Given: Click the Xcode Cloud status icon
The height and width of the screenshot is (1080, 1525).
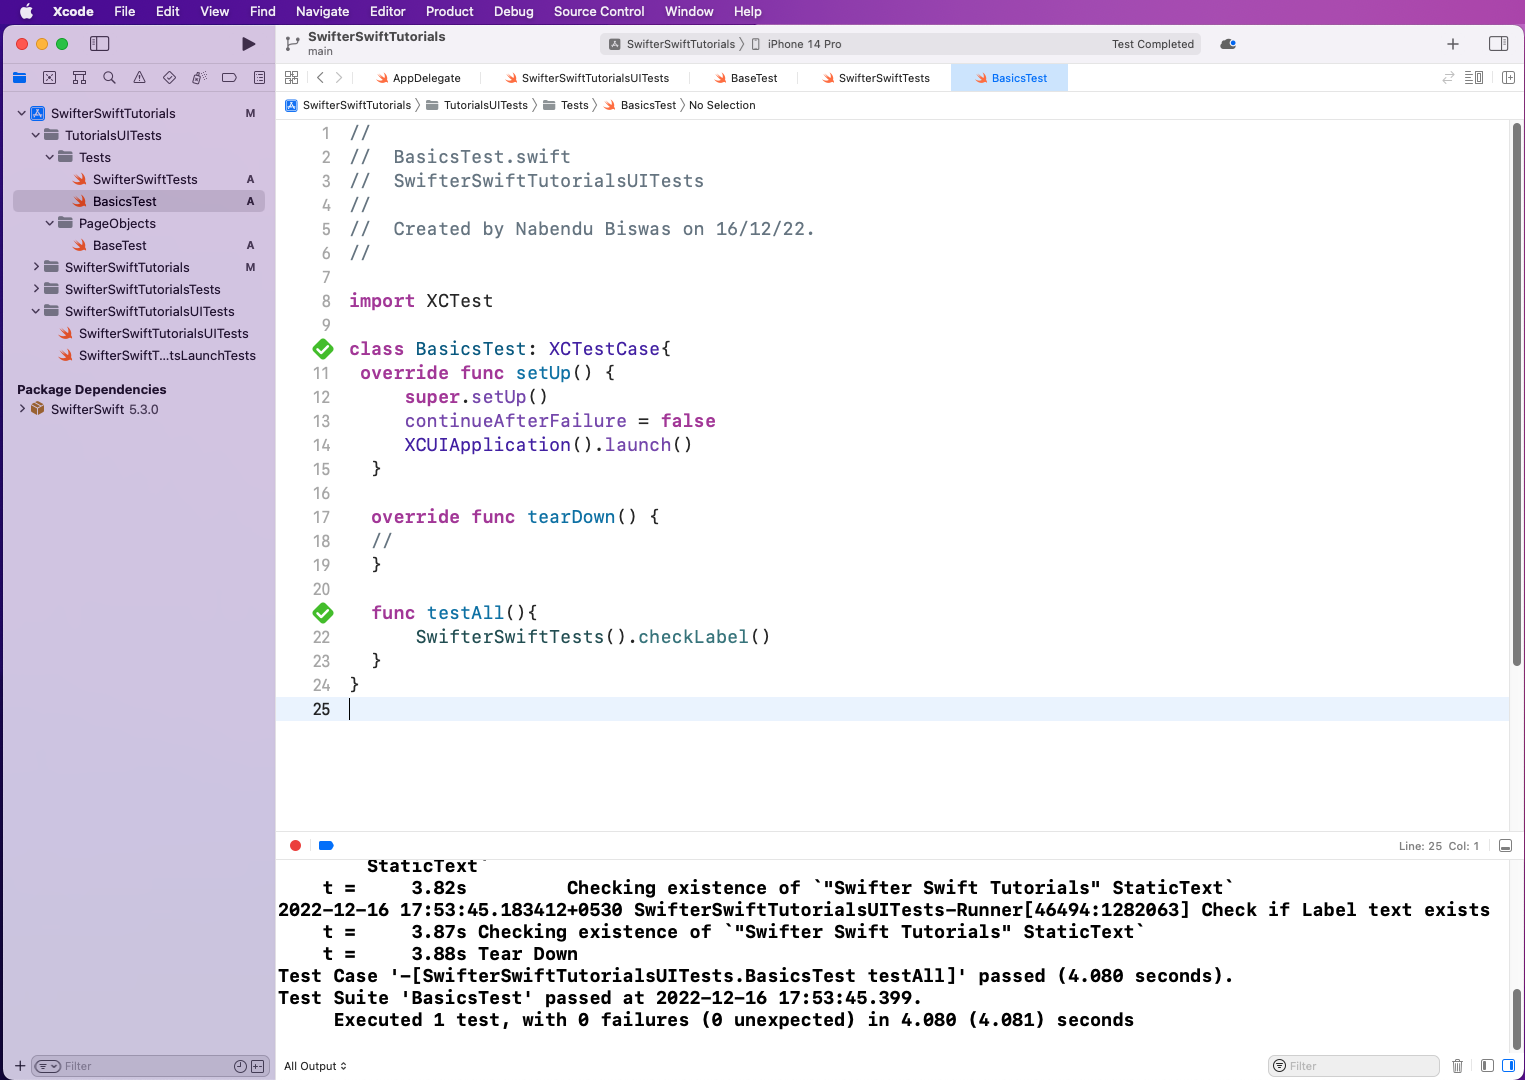Looking at the screenshot, I should (1228, 44).
